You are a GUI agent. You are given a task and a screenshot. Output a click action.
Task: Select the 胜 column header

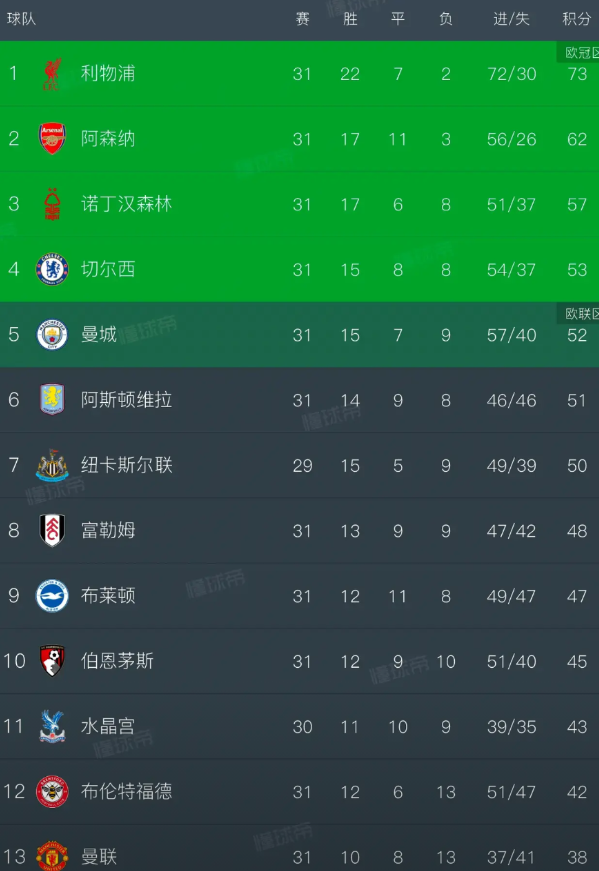350,19
